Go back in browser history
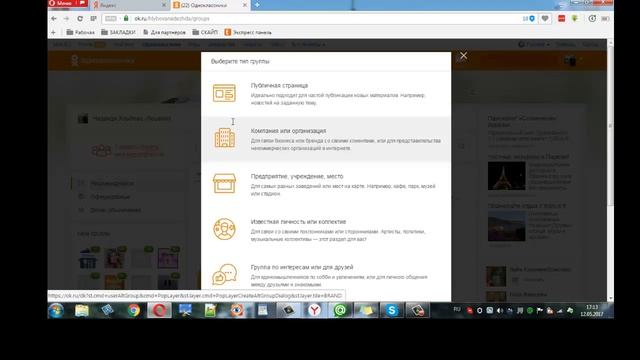640x360 pixels. click(x=54, y=18)
